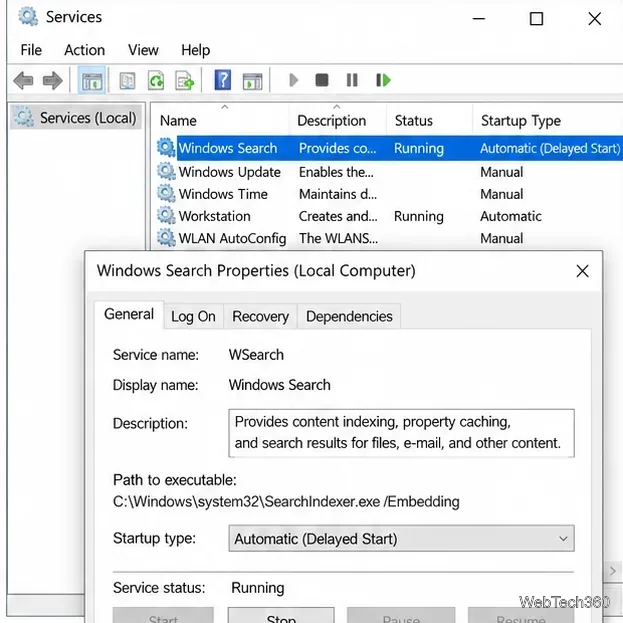Click the Stop Service square icon

point(322,80)
